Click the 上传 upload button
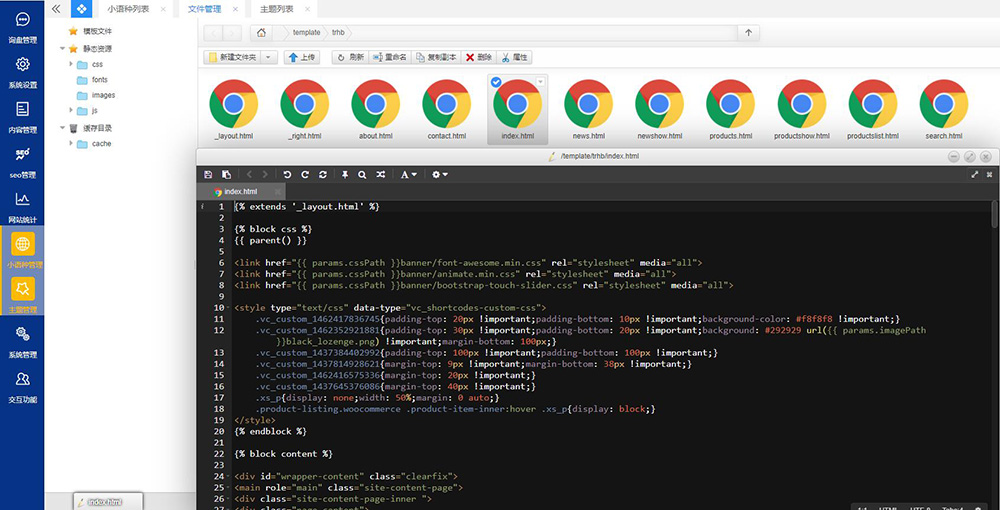 tap(301, 57)
